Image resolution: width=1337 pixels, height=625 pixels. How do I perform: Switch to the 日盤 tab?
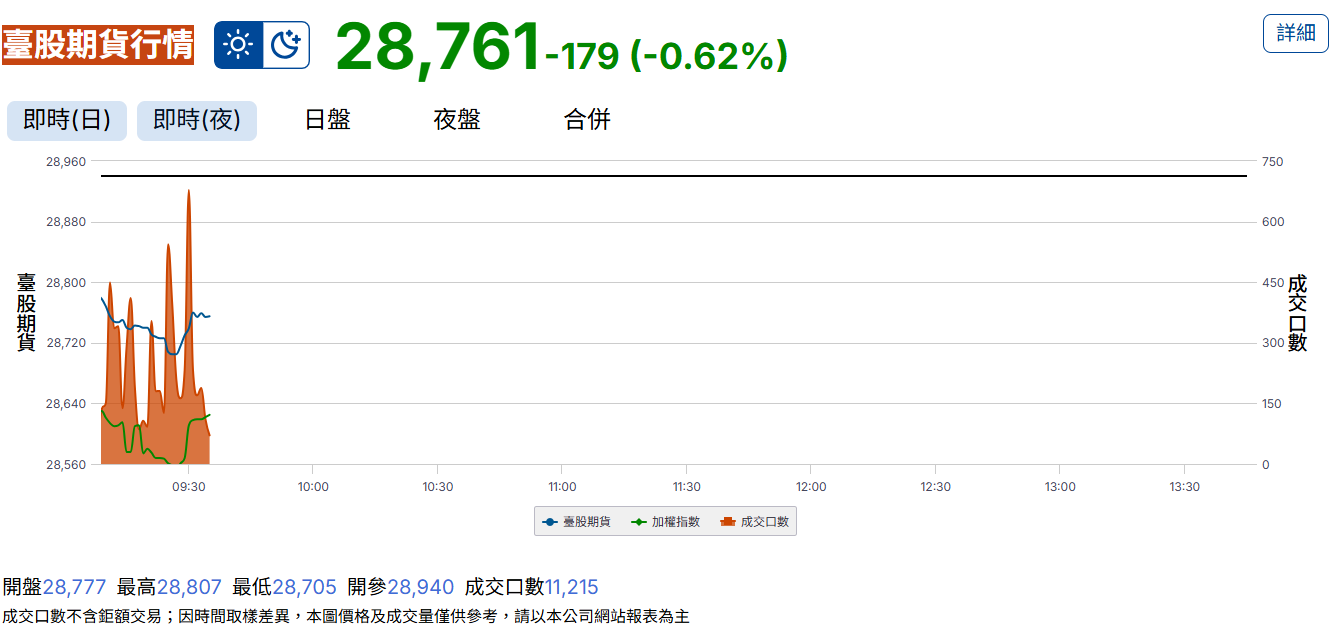pos(327,121)
